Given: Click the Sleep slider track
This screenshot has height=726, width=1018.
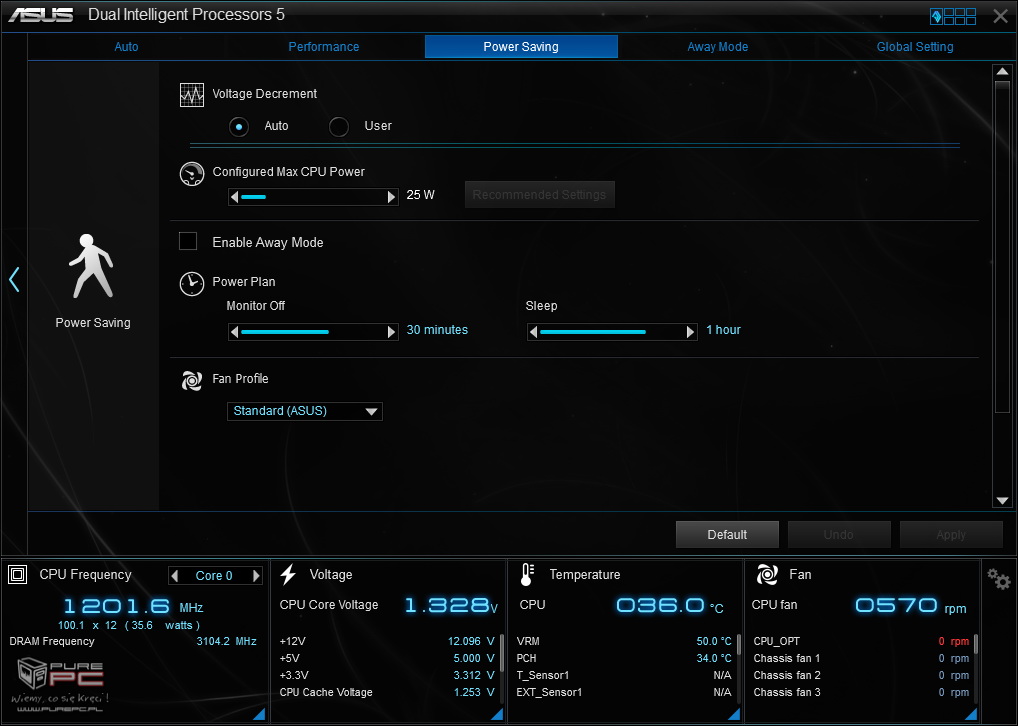Looking at the screenshot, I should 612,332.
